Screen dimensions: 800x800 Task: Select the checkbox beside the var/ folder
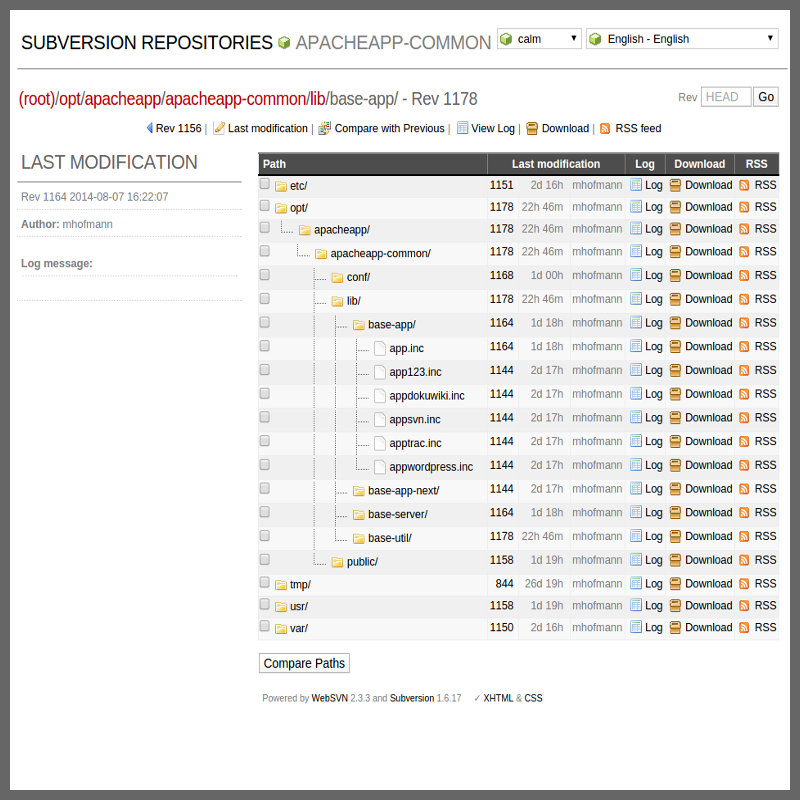pyautogui.click(x=265, y=626)
